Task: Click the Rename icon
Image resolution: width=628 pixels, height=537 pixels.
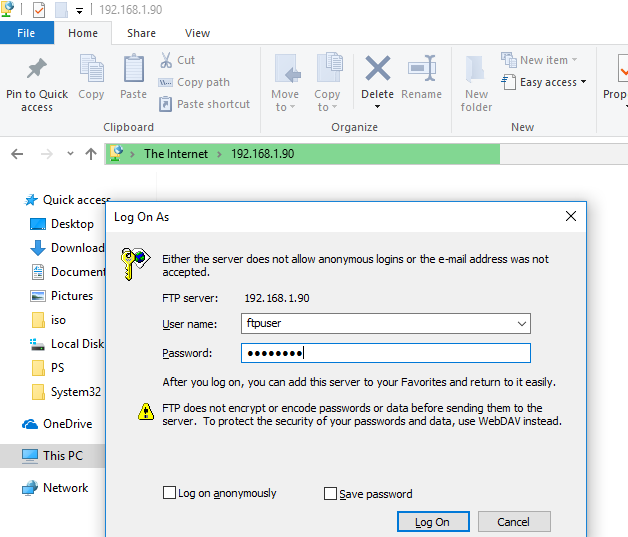Action: [422, 68]
